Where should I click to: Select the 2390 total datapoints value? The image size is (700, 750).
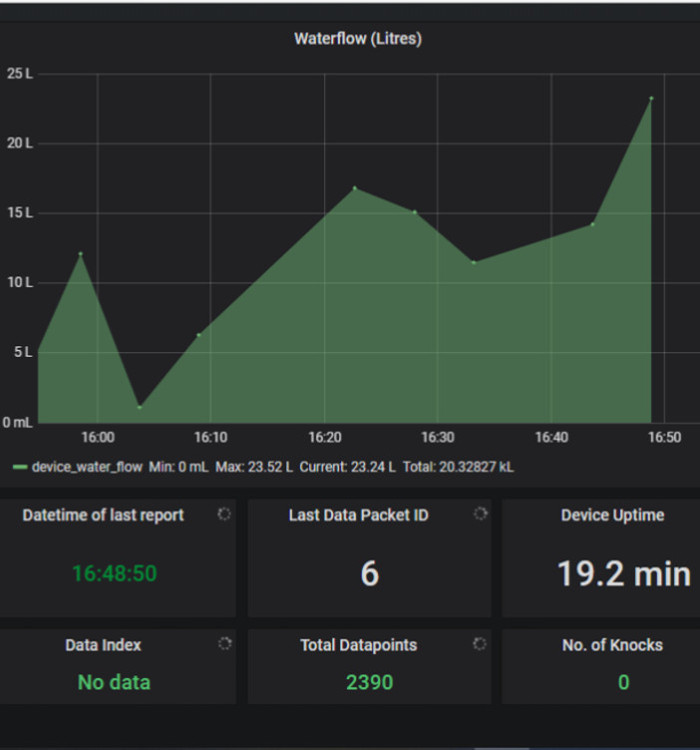pos(369,683)
